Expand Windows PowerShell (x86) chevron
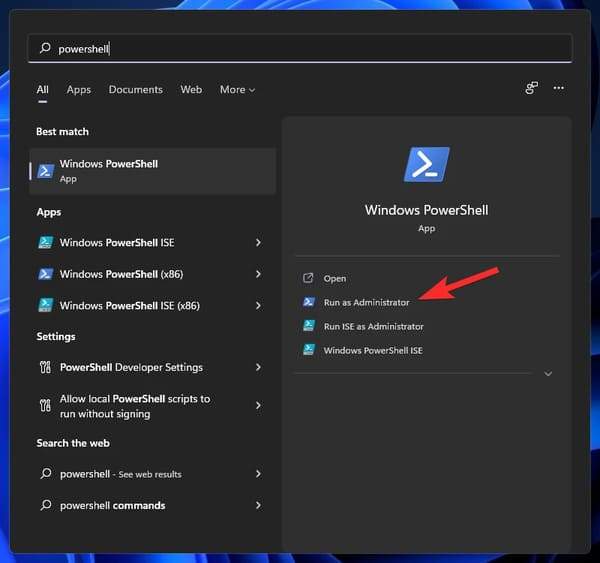Screen dimensions: 600x563 click(x=258, y=274)
